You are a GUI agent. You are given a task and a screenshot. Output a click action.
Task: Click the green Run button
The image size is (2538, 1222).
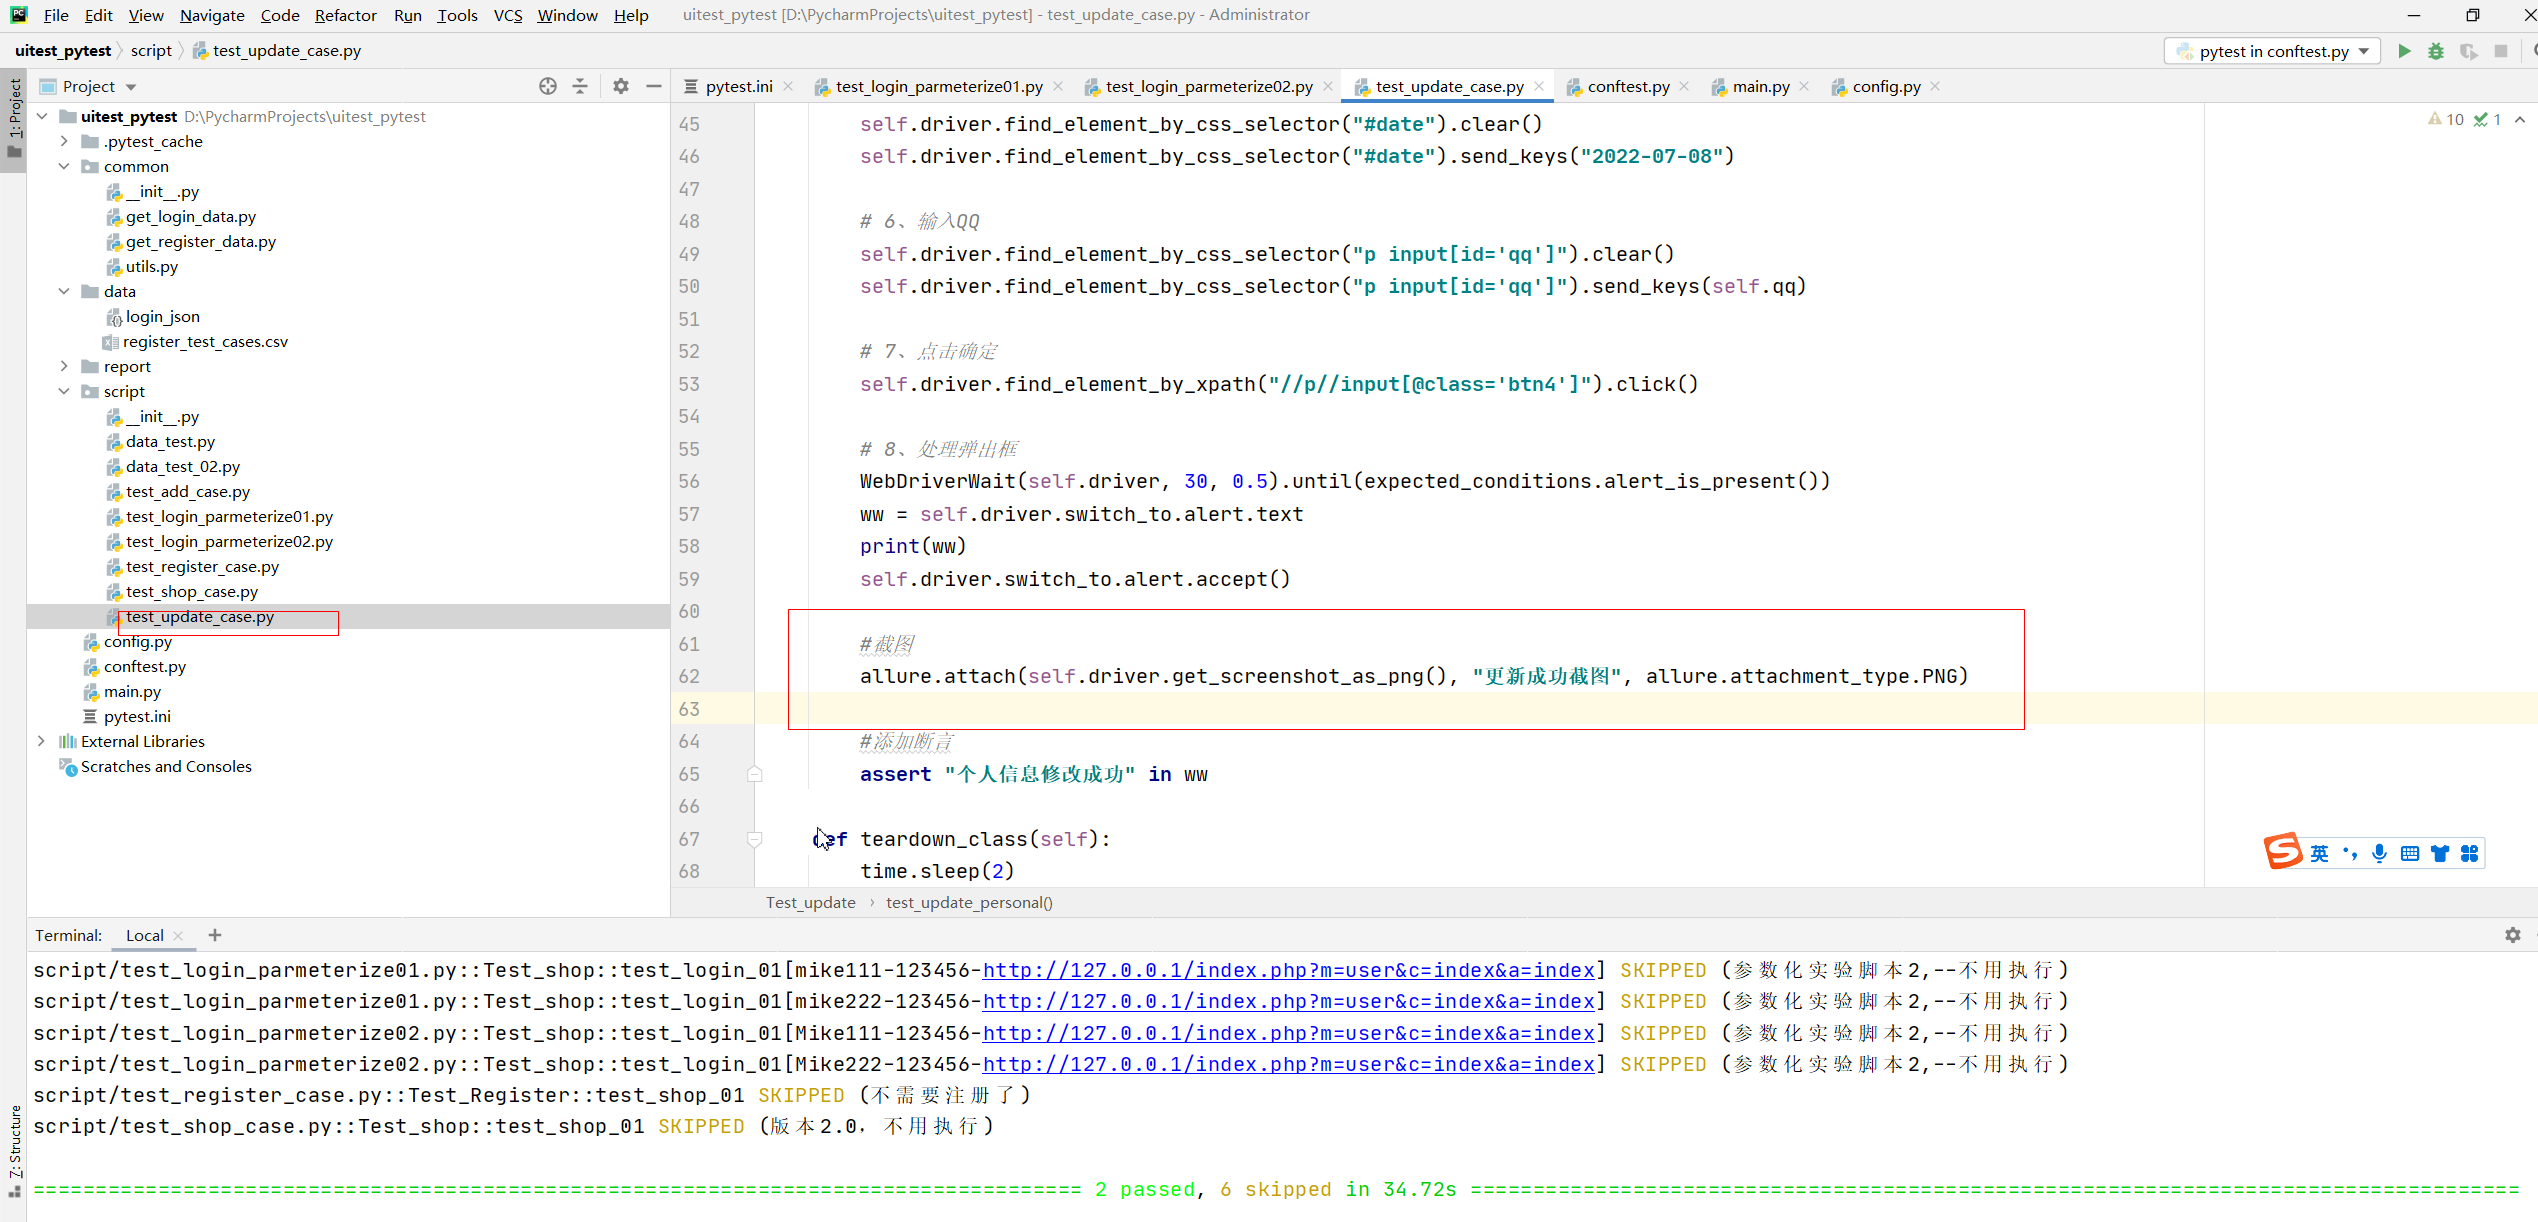[2404, 51]
